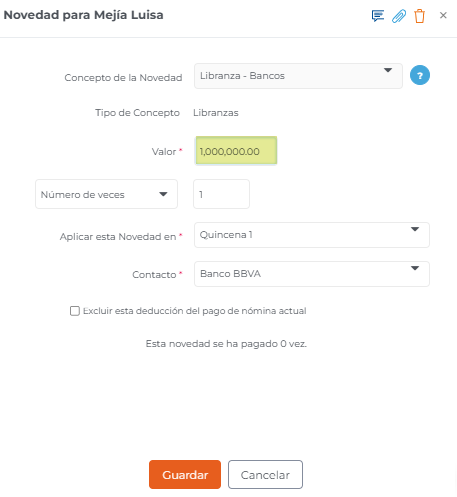Screen dimensions: 457x497
Task: Close the Novedad dialog with the X
Action: point(443,15)
